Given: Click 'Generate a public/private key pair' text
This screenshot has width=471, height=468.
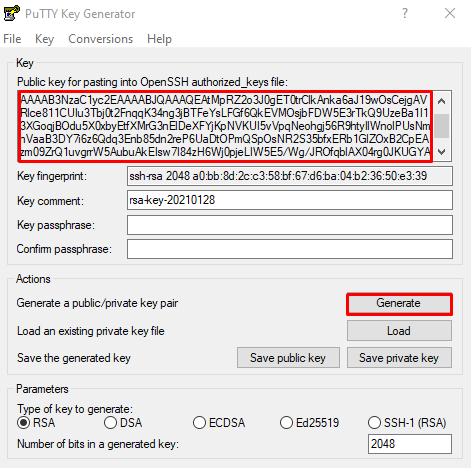Looking at the screenshot, I should click(97, 303).
